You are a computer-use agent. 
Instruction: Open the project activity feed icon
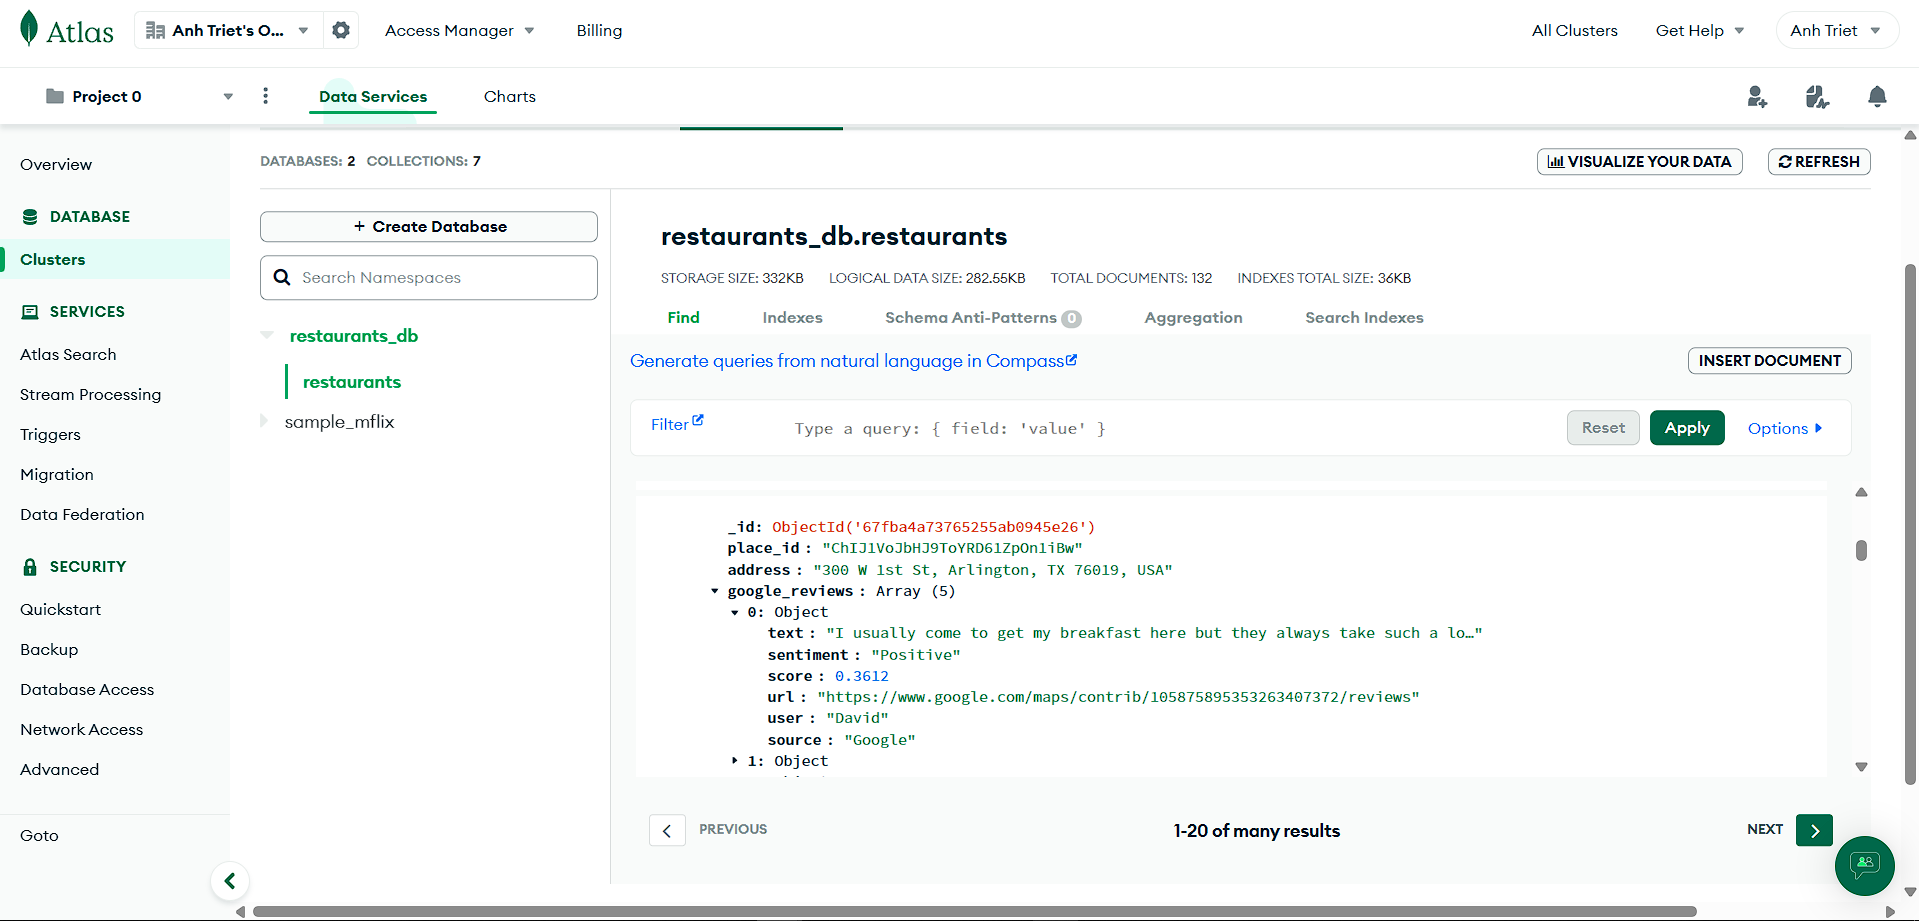(x=1817, y=96)
